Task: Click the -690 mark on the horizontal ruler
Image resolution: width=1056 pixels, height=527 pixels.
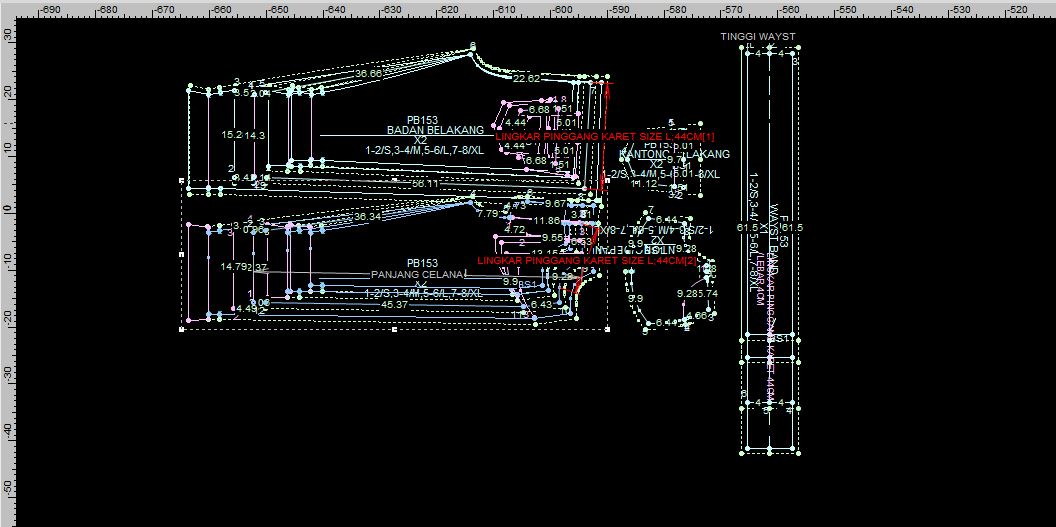Action: (x=49, y=9)
